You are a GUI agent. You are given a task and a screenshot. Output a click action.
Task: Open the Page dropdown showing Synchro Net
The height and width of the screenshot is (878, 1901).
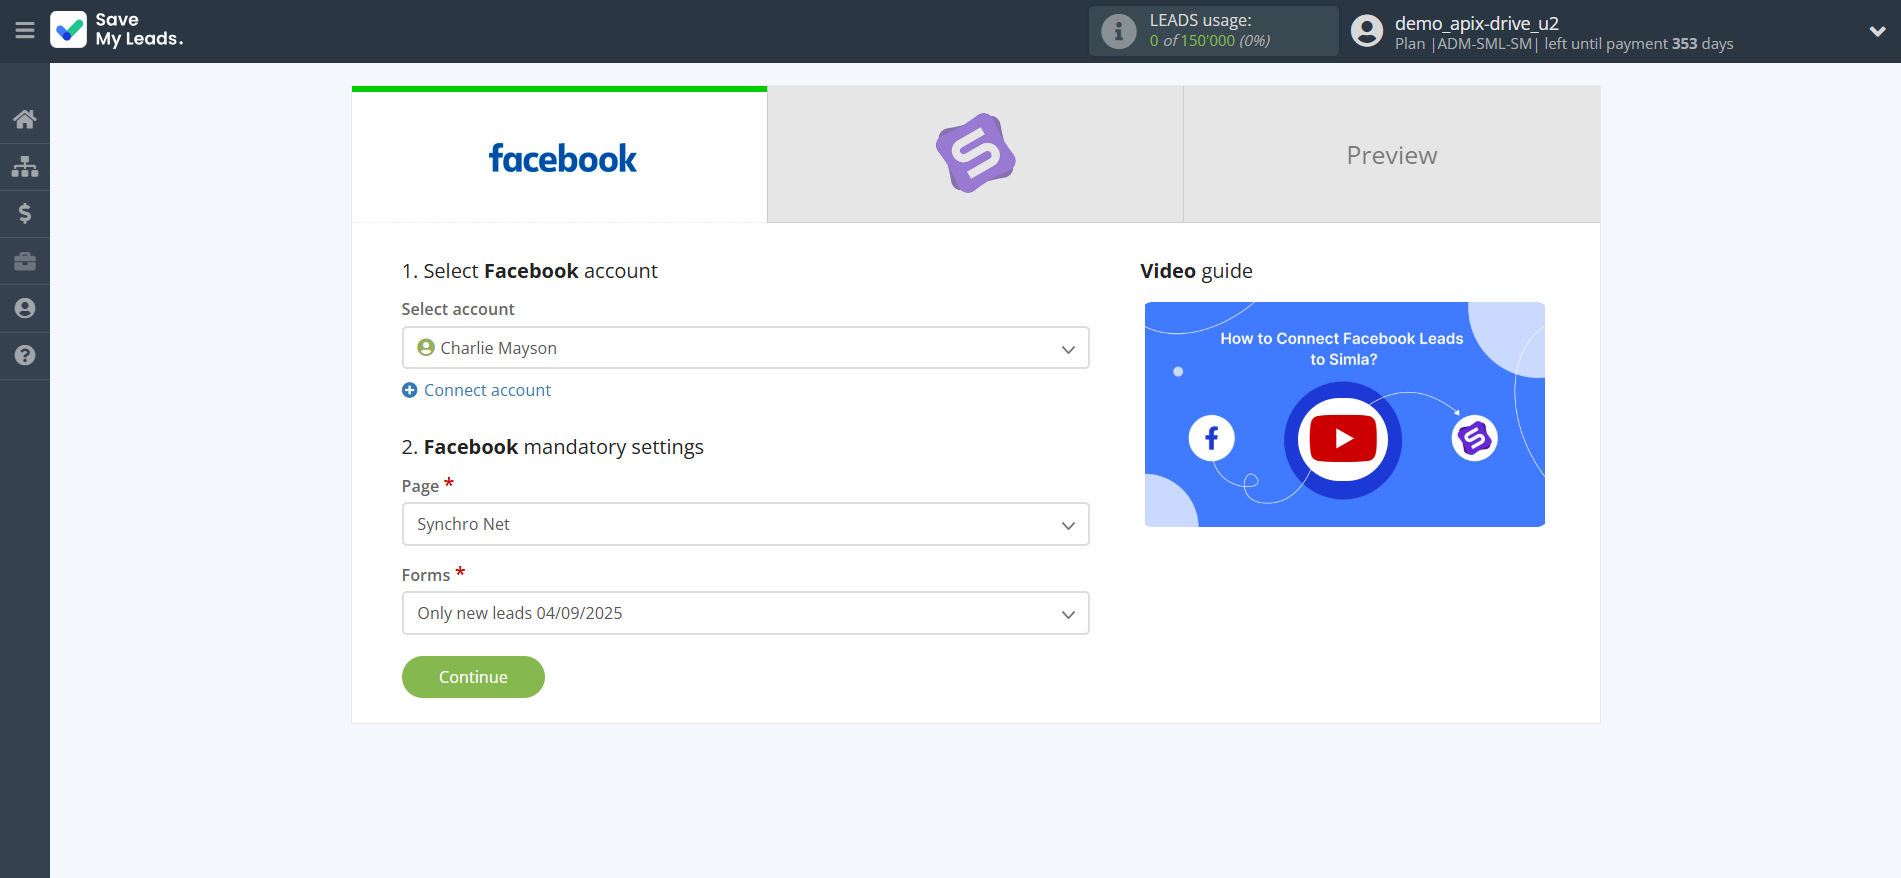pos(745,524)
